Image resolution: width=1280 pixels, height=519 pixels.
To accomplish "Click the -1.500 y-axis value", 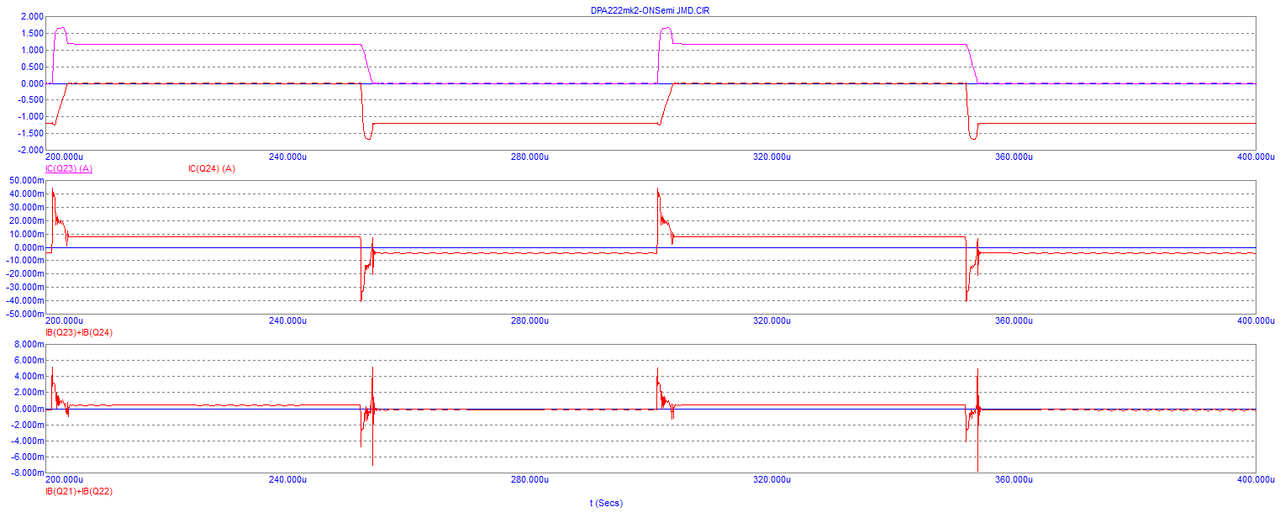I will click(x=29, y=134).
